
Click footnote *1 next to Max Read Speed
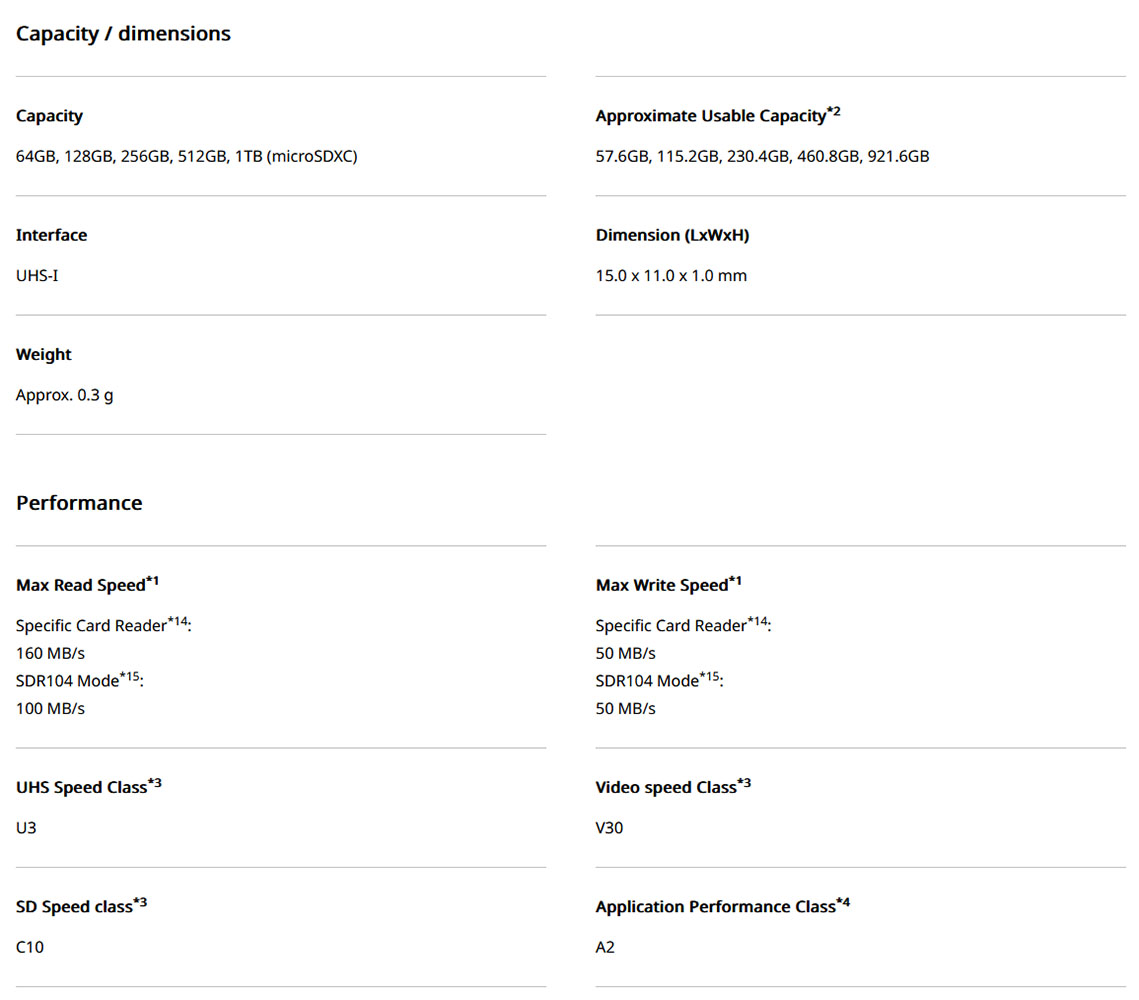click(x=152, y=581)
